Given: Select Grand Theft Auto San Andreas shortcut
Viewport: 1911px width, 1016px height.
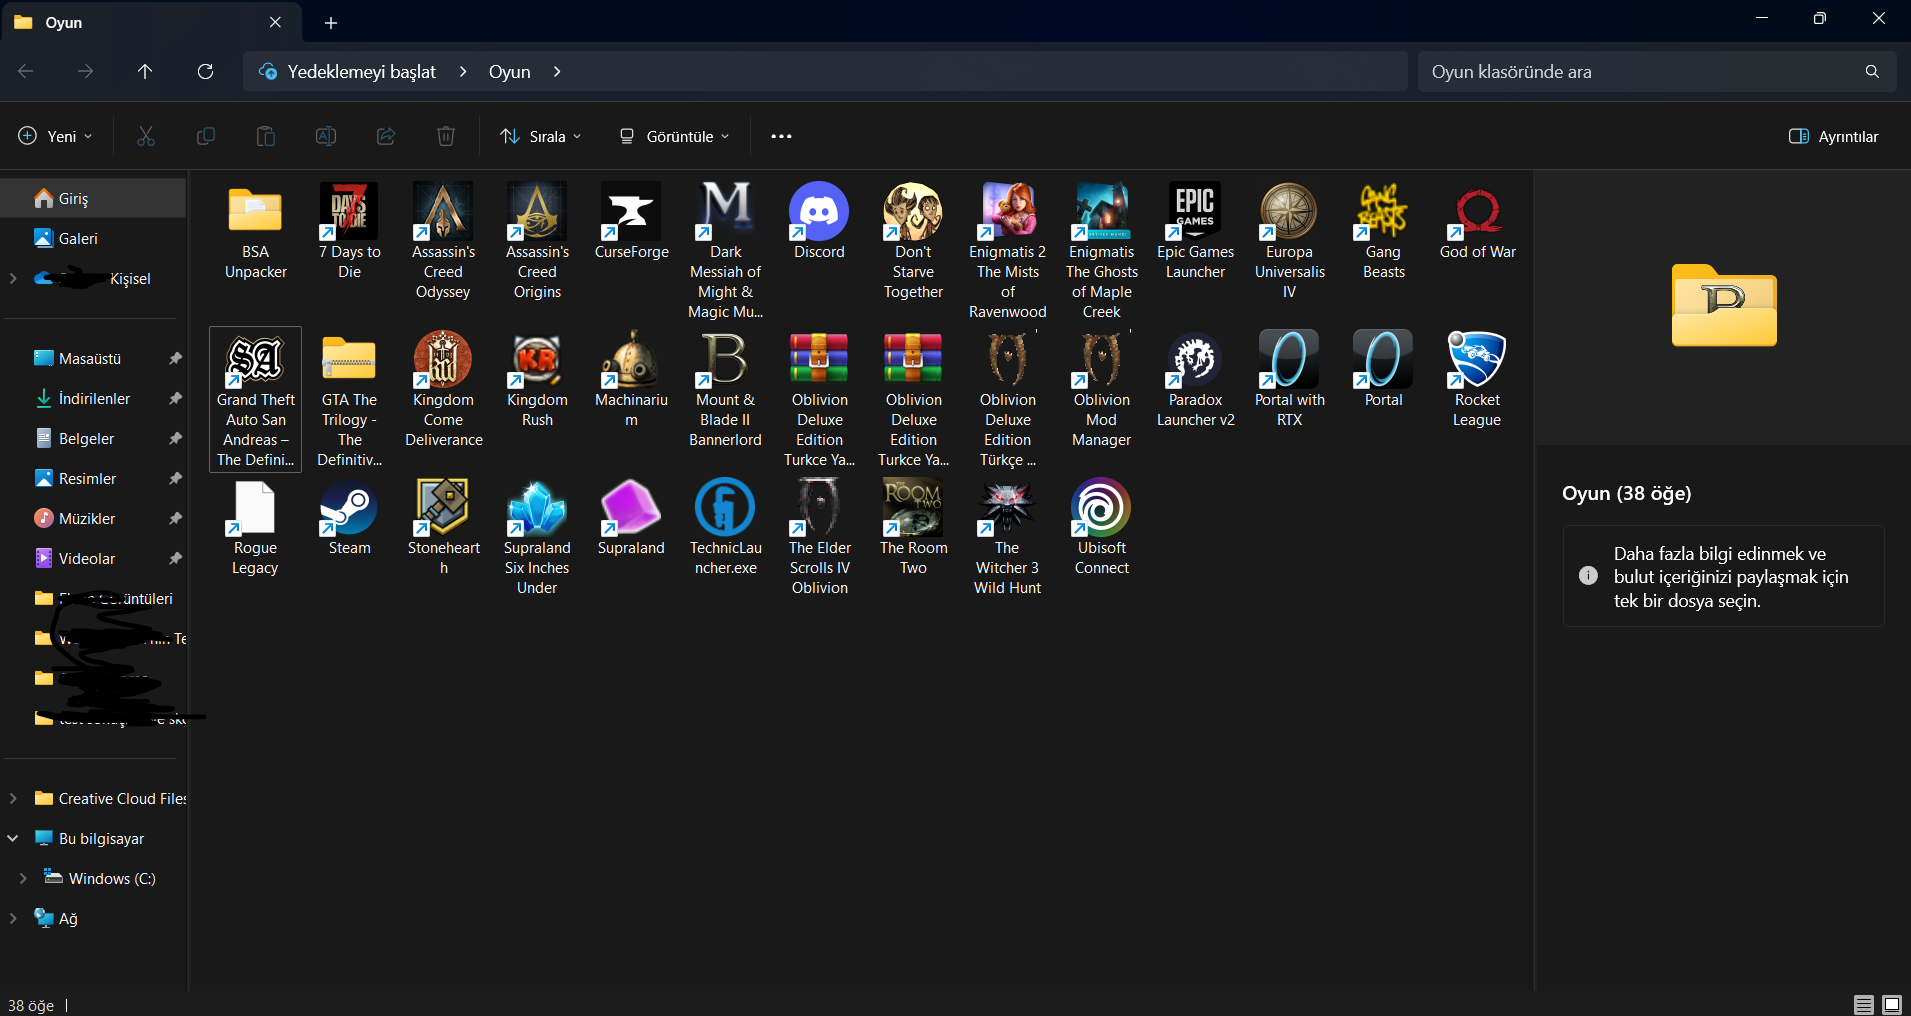Looking at the screenshot, I should click(x=255, y=399).
